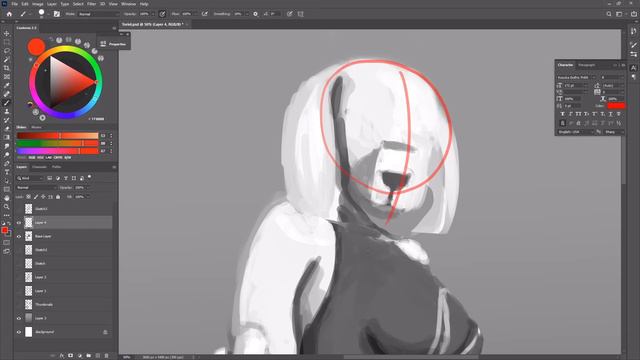Open the Filter menu
This screenshot has height=360, width=640.
(91, 4)
